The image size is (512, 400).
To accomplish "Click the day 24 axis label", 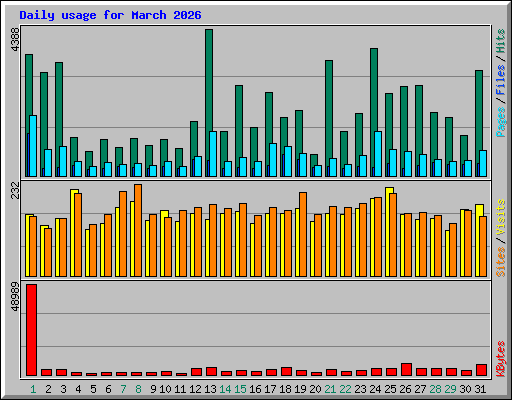I will (375, 389).
